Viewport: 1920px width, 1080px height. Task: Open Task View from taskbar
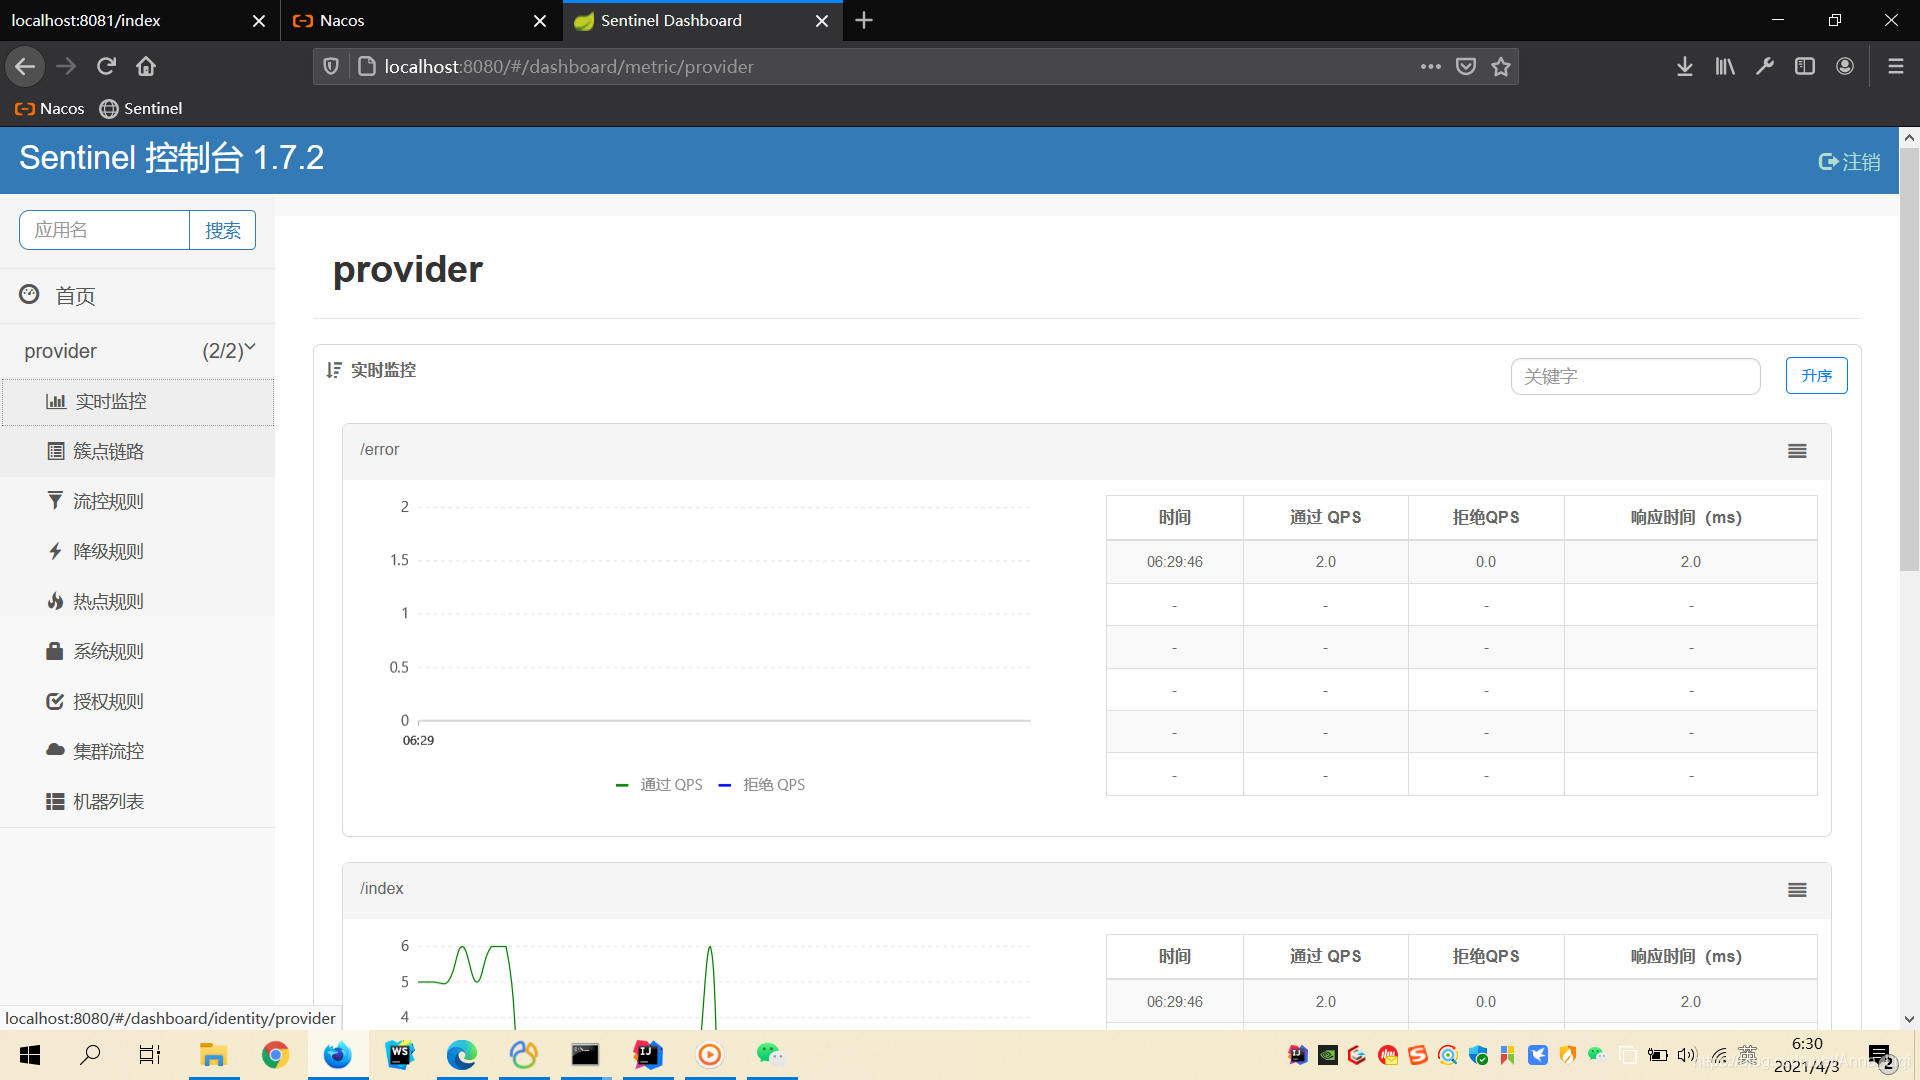point(150,1055)
